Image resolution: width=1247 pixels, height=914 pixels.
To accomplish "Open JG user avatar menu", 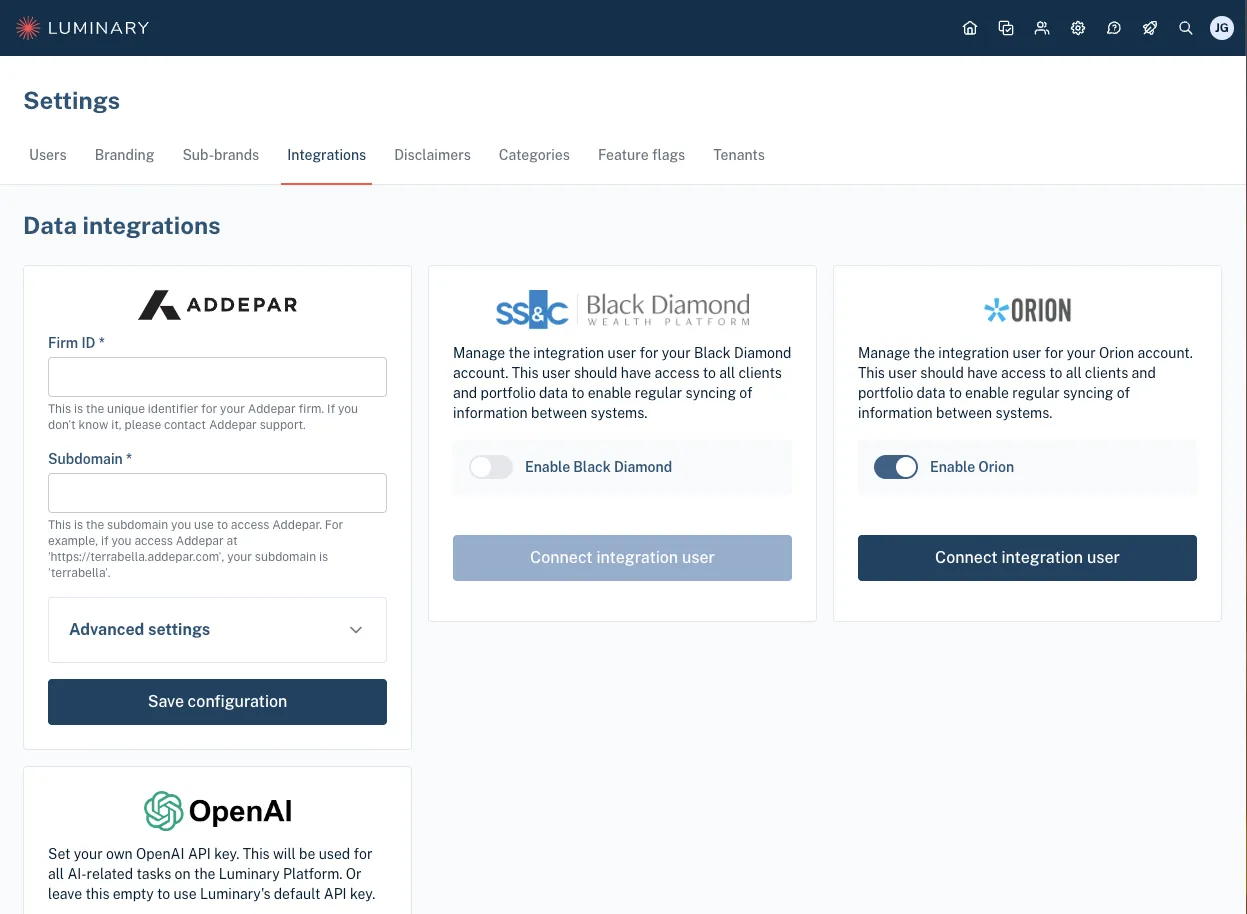I will click(x=1221, y=28).
